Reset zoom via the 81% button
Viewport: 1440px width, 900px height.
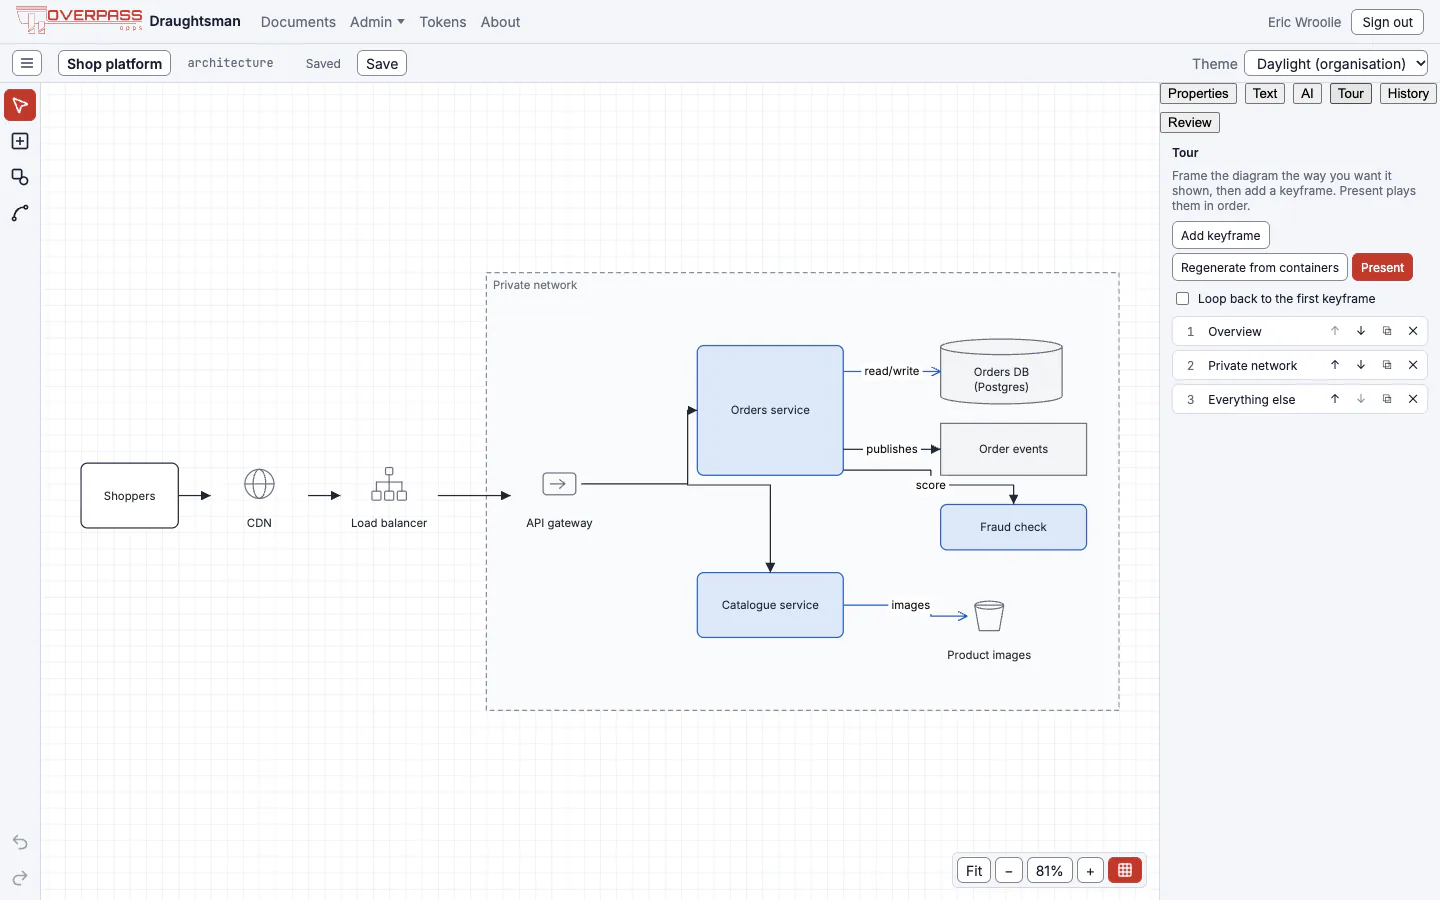pyautogui.click(x=1050, y=870)
